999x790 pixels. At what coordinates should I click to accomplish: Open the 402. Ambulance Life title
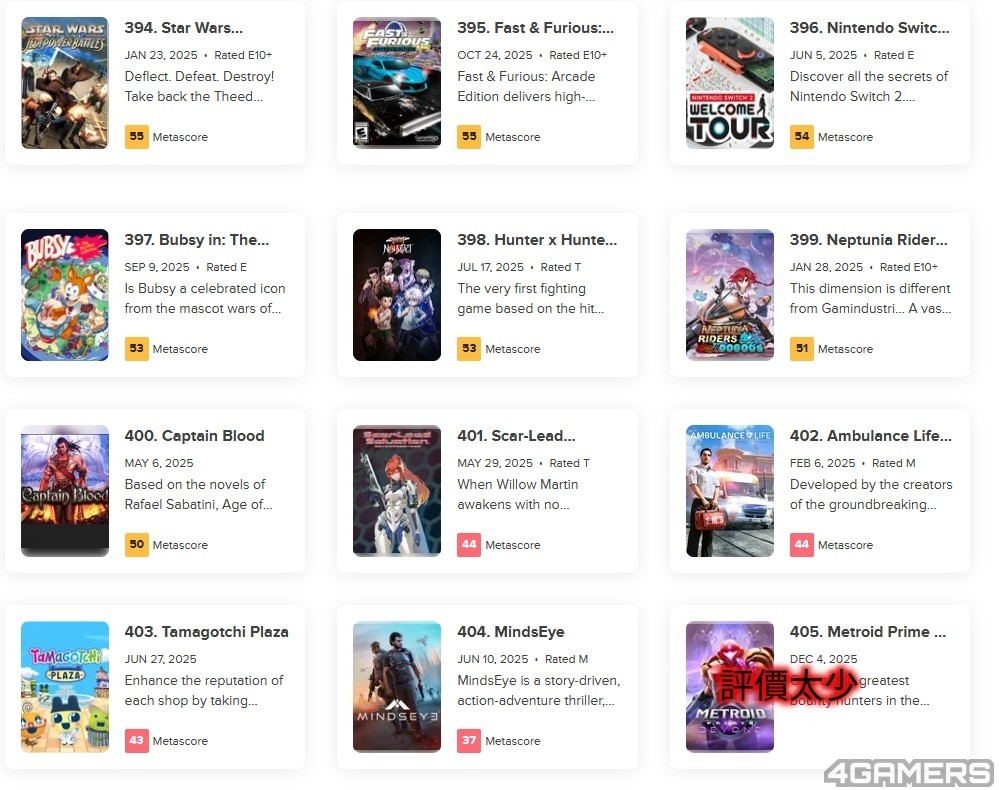tap(870, 436)
